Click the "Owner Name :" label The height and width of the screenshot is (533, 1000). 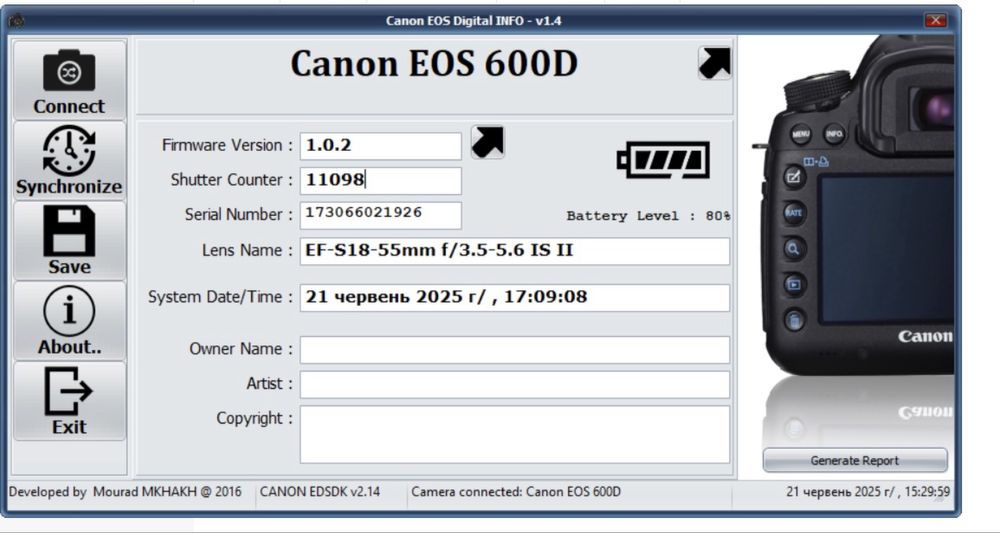coord(241,349)
